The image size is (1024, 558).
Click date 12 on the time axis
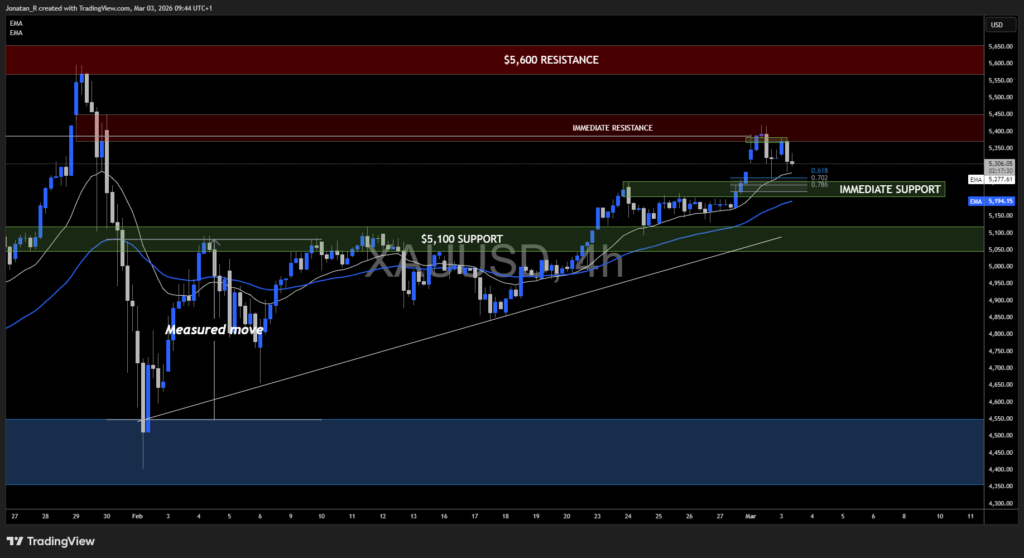coord(383,516)
